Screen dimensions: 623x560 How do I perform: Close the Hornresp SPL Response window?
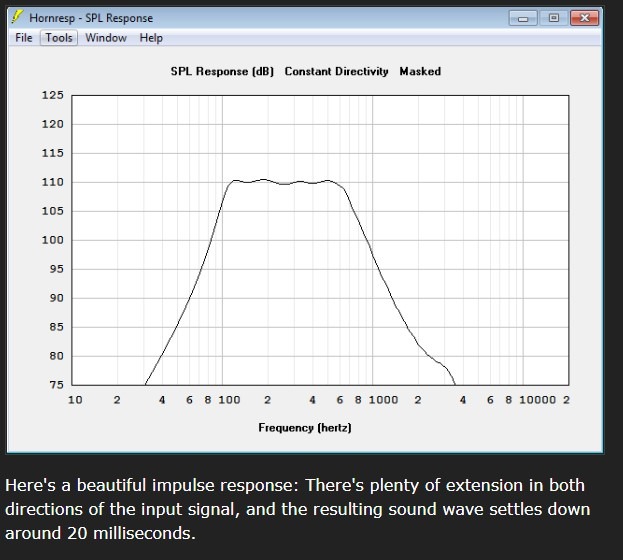pos(584,18)
